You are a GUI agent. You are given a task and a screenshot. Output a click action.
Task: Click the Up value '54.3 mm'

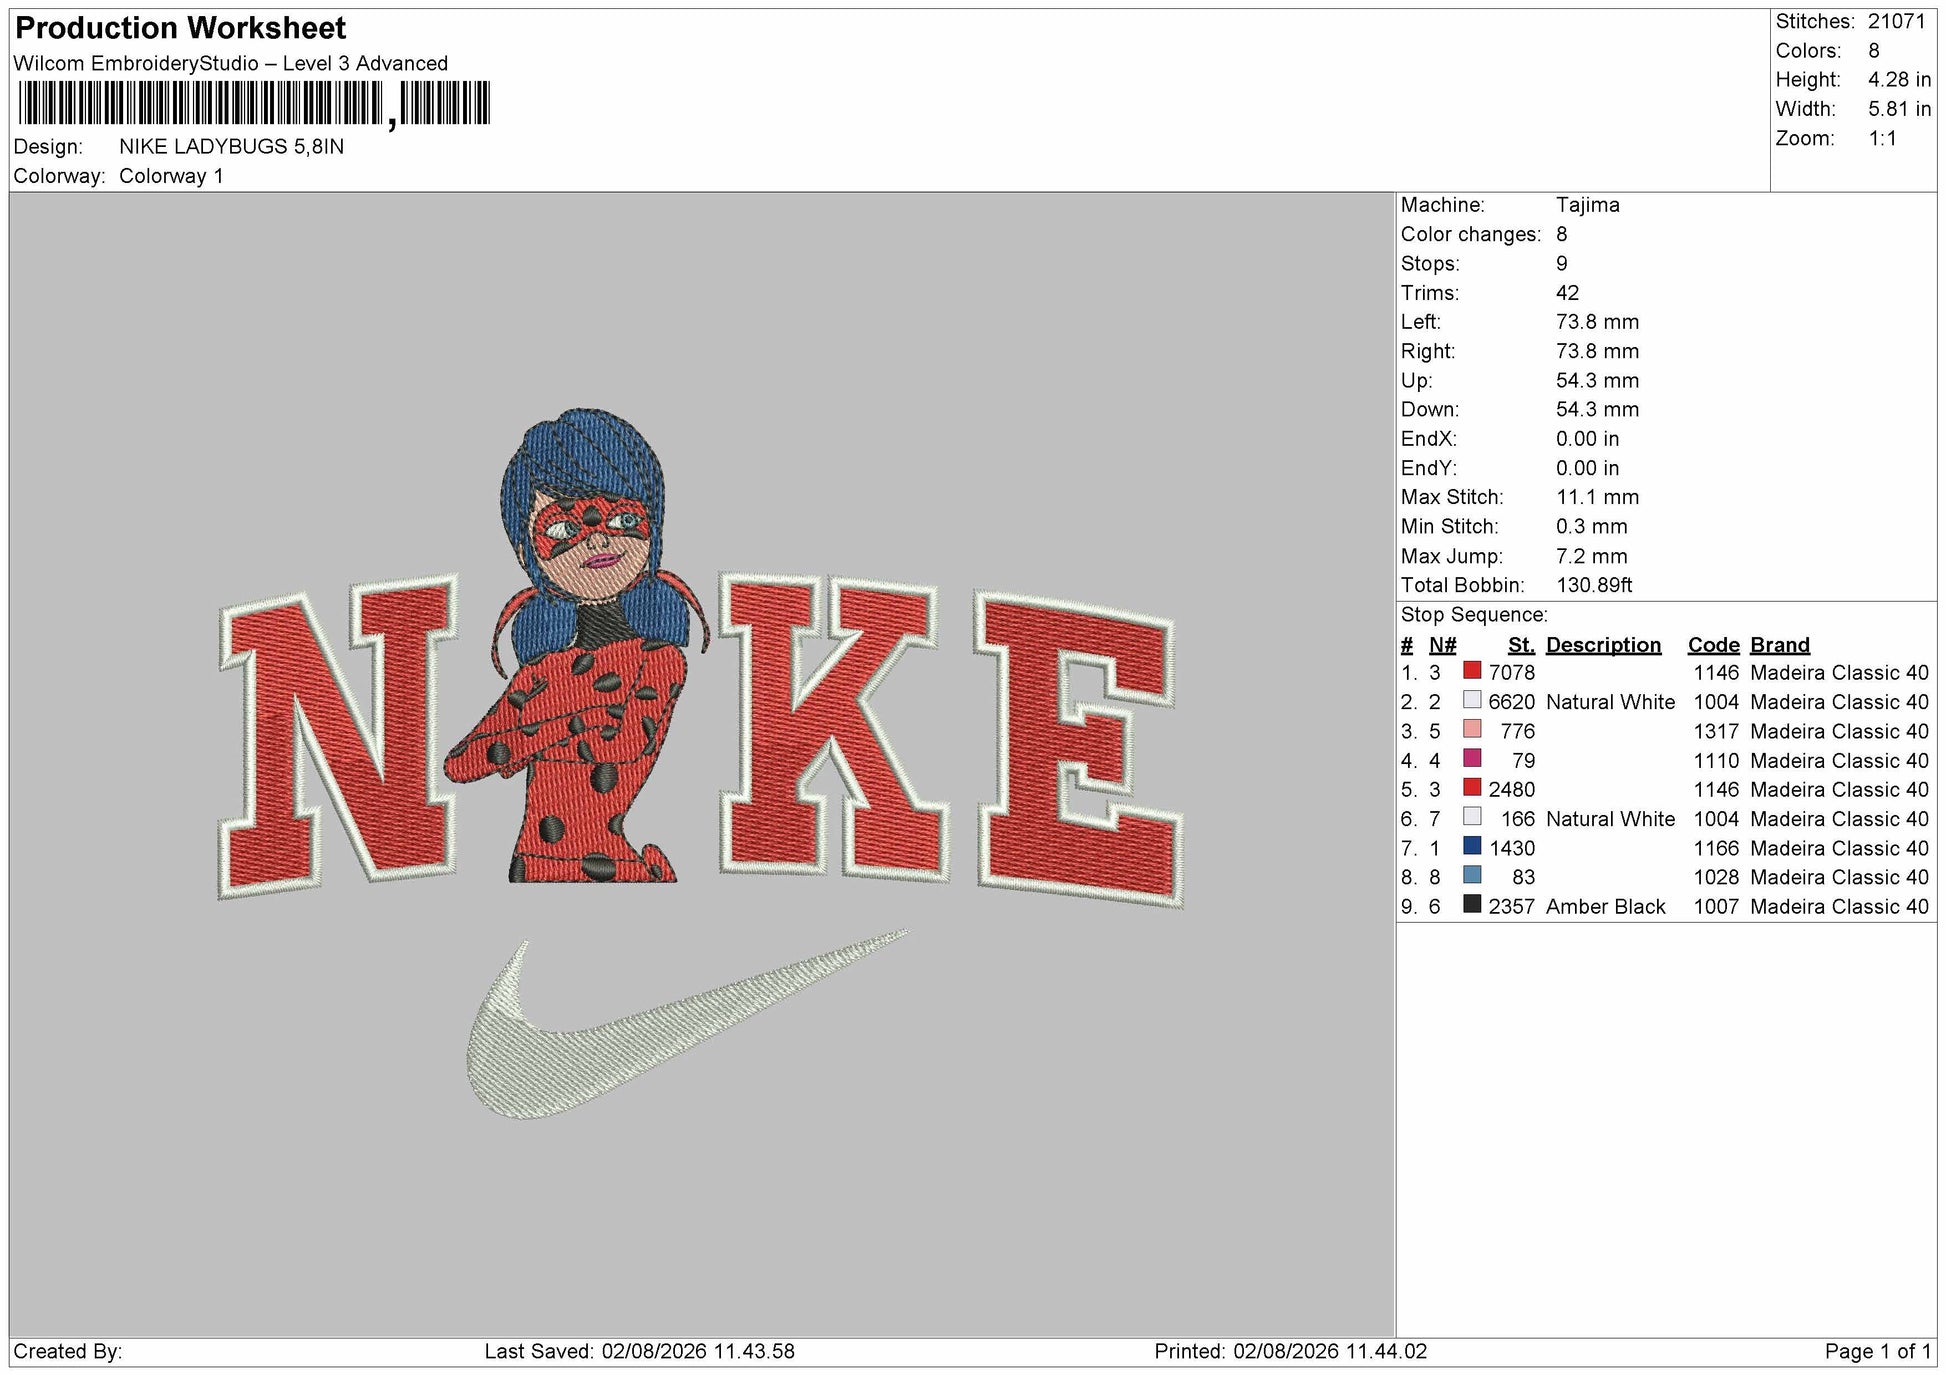[x=1598, y=380]
